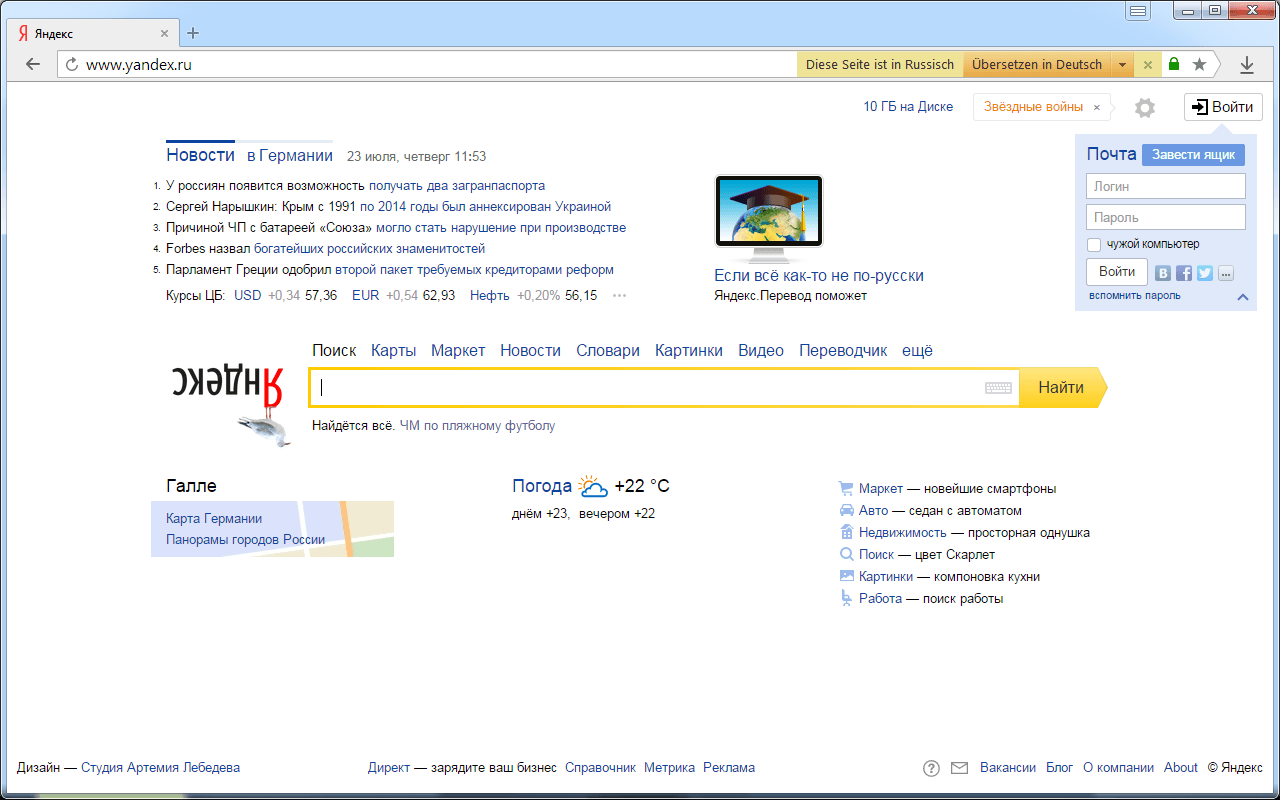This screenshot has width=1280, height=800.
Task: Expand more exchange rates with the ellipsis
Action: [x=620, y=296]
